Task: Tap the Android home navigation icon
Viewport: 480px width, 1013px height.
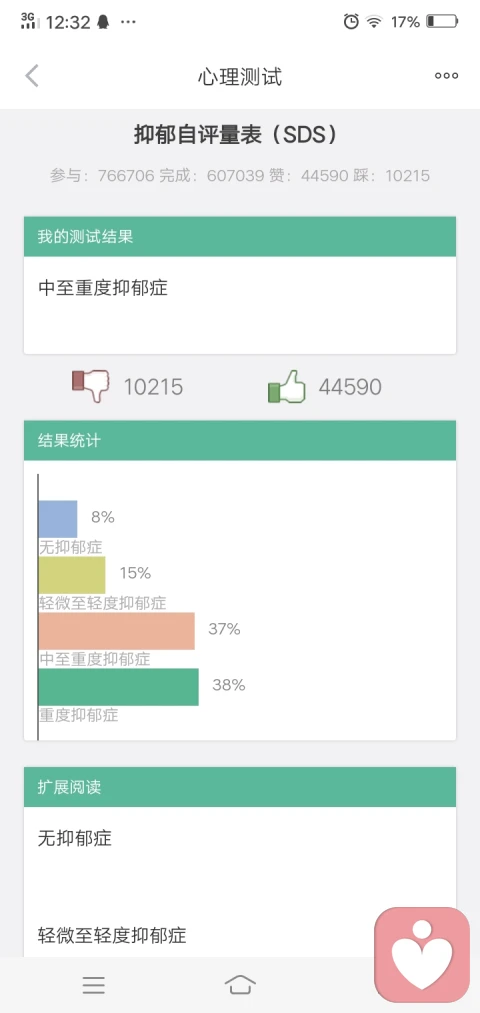Action: click(x=240, y=985)
